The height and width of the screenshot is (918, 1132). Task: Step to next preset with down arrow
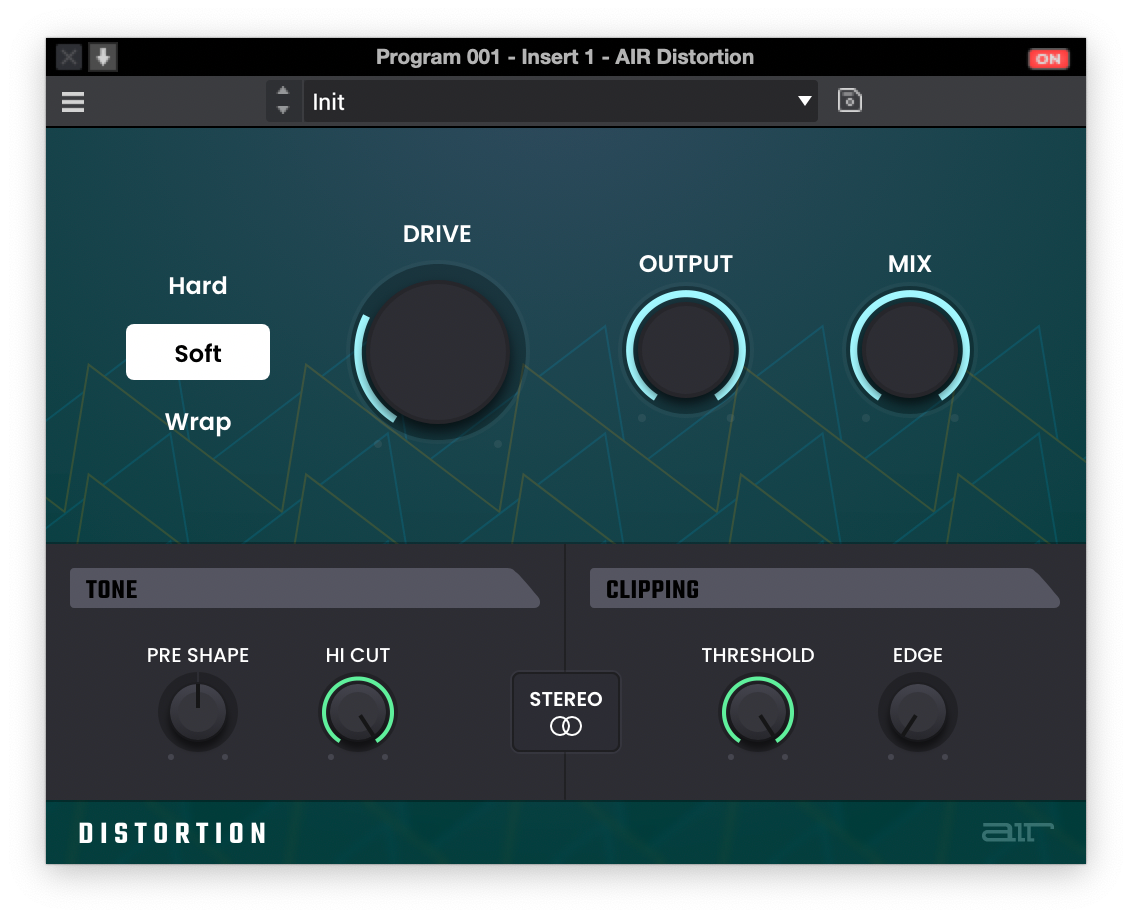point(283,110)
